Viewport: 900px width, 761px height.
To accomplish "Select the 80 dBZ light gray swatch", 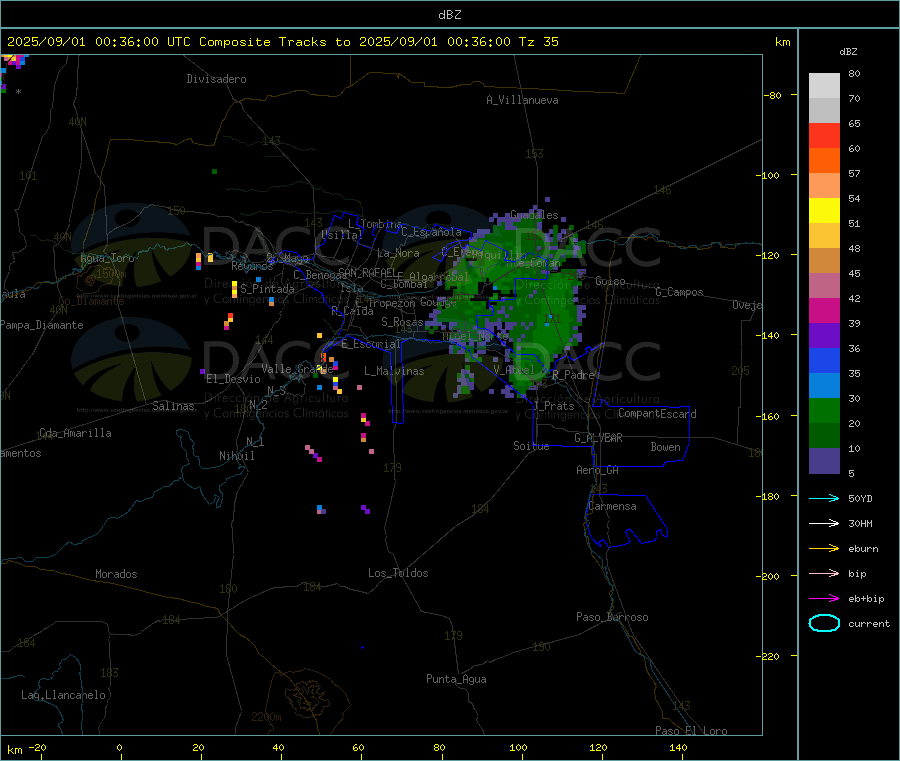I will (824, 86).
